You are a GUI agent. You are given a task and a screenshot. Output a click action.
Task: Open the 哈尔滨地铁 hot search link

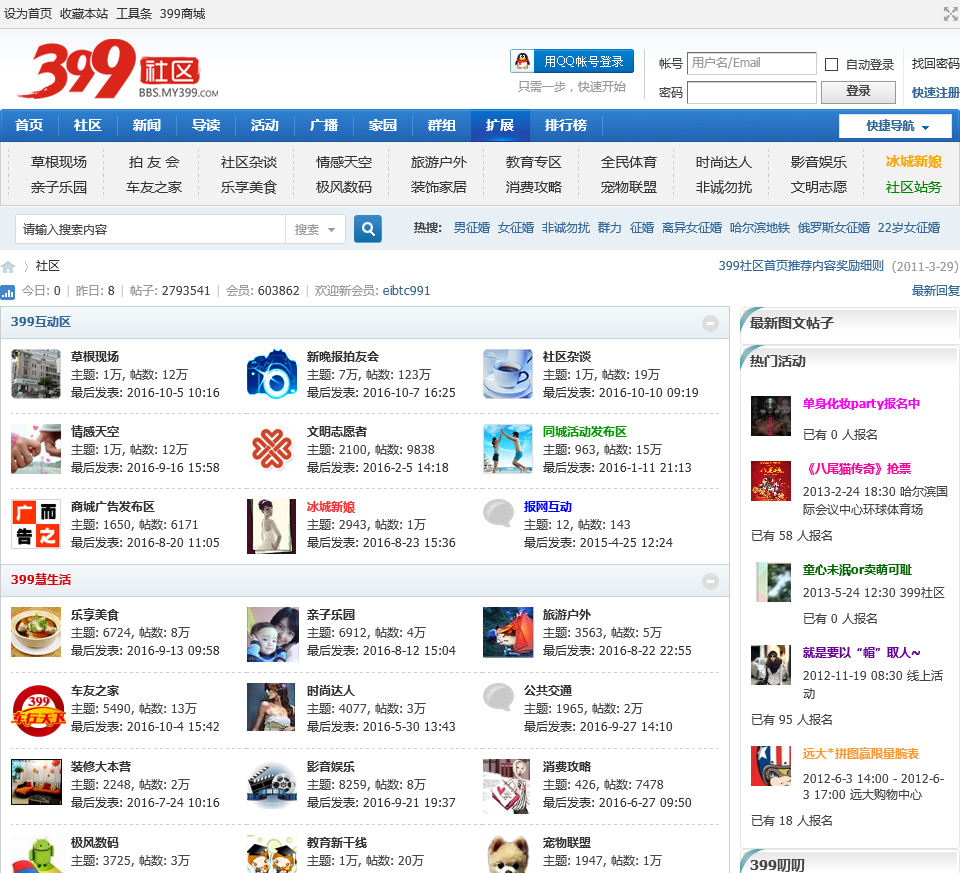point(759,228)
